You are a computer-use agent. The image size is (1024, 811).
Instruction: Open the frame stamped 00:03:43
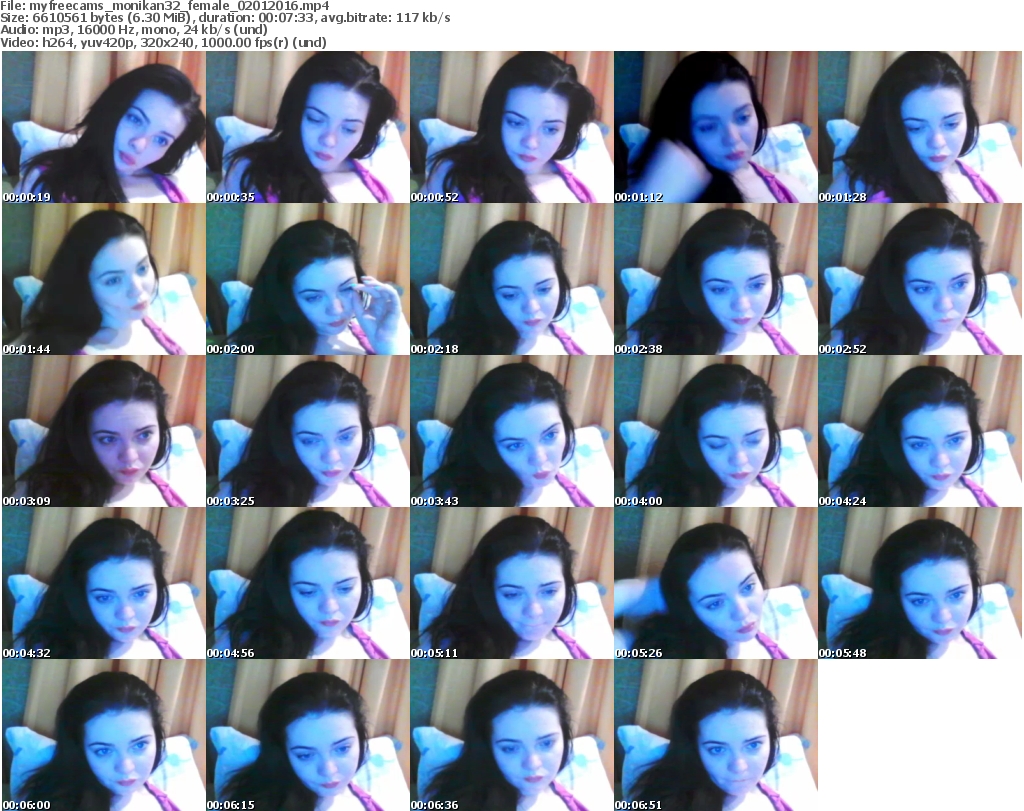(511, 432)
